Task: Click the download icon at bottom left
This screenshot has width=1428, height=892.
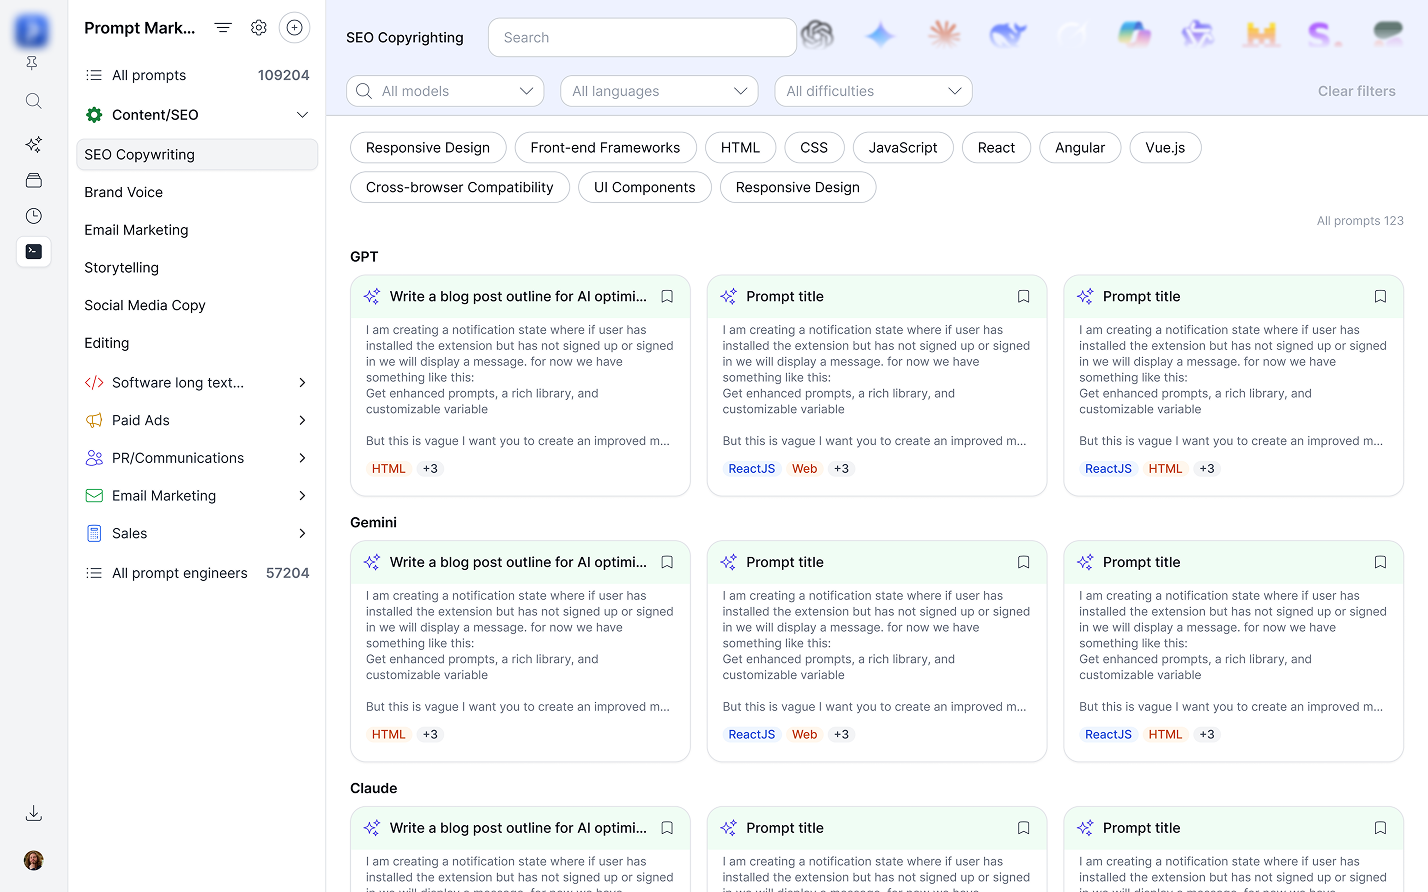Action: 33,813
